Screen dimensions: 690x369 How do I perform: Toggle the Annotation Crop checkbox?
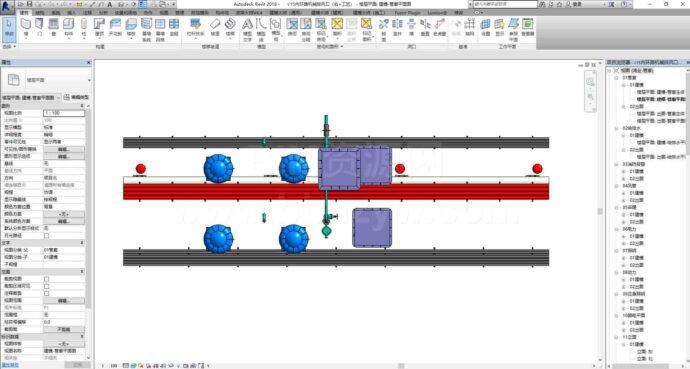(x=46, y=293)
